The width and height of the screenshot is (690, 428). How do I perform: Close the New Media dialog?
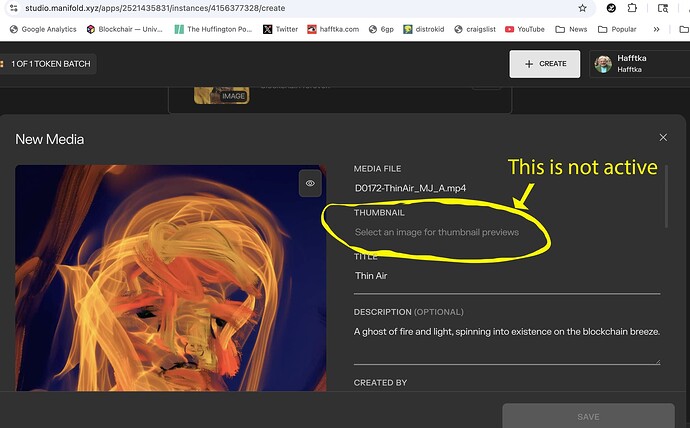pyautogui.click(x=663, y=137)
